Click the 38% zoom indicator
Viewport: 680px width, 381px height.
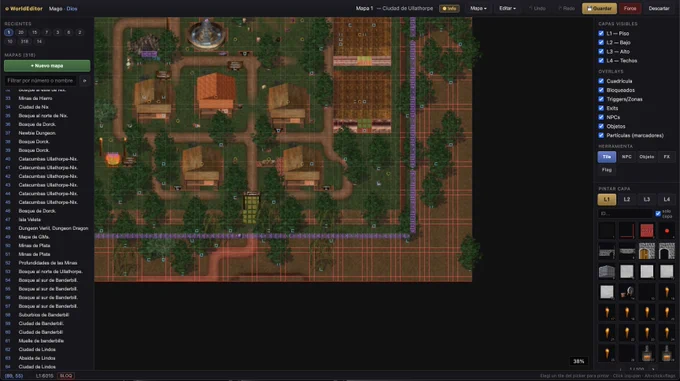tap(579, 361)
